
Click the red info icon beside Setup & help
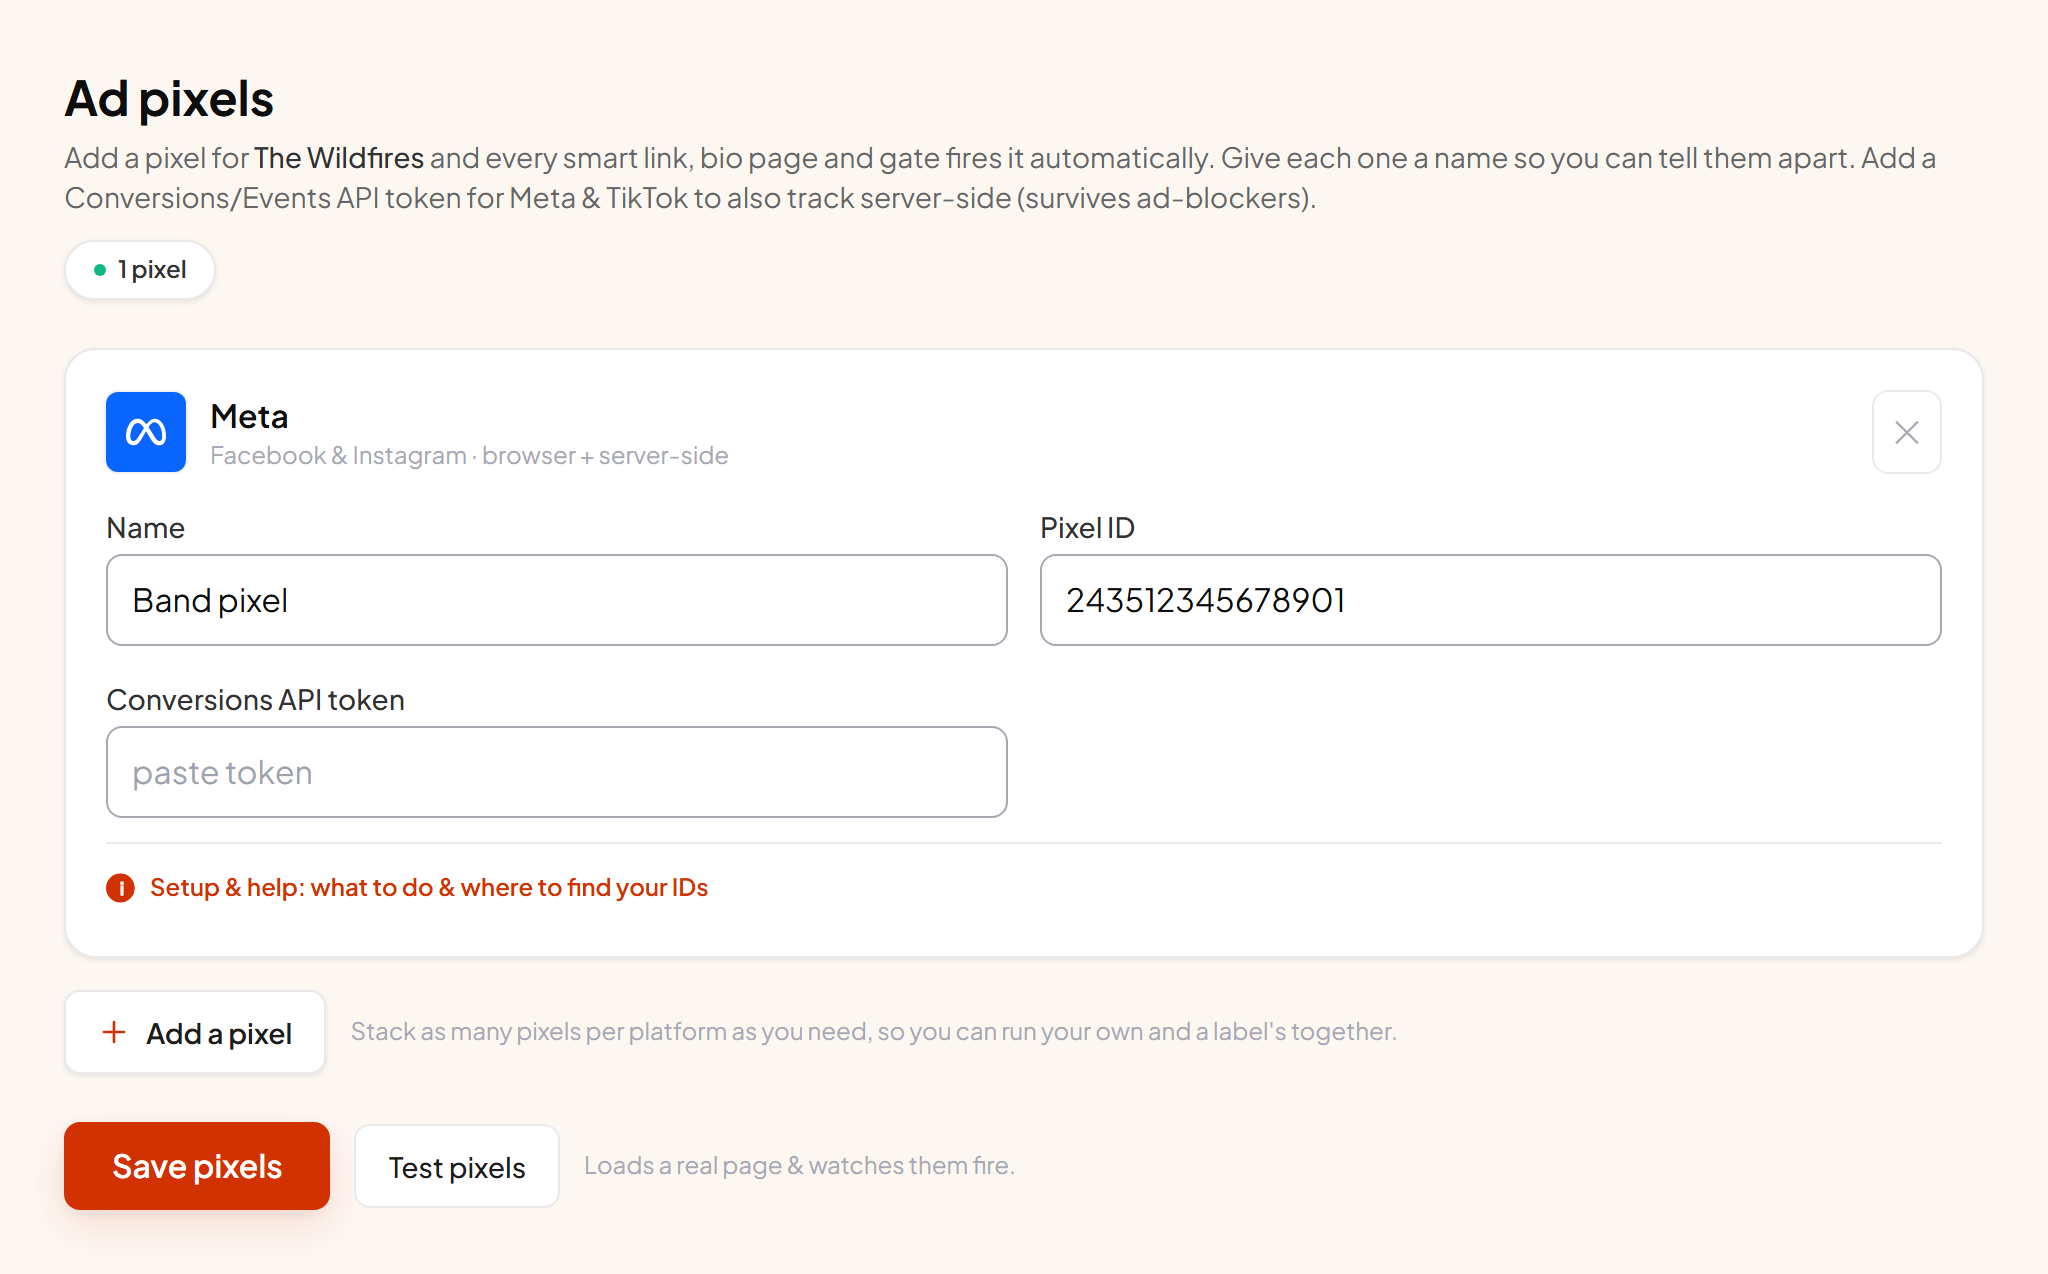pyautogui.click(x=120, y=888)
